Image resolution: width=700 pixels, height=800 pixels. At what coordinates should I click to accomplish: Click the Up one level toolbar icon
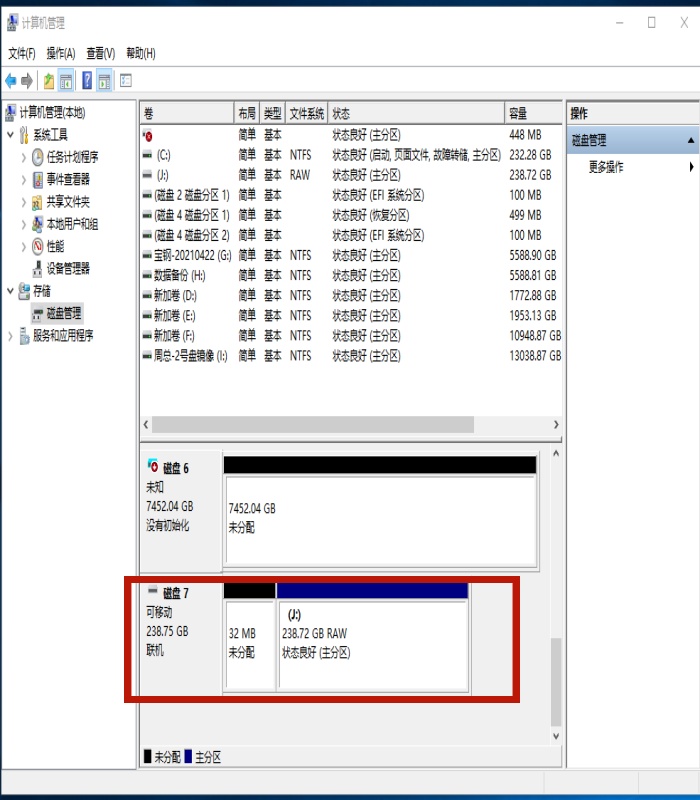pos(48,81)
